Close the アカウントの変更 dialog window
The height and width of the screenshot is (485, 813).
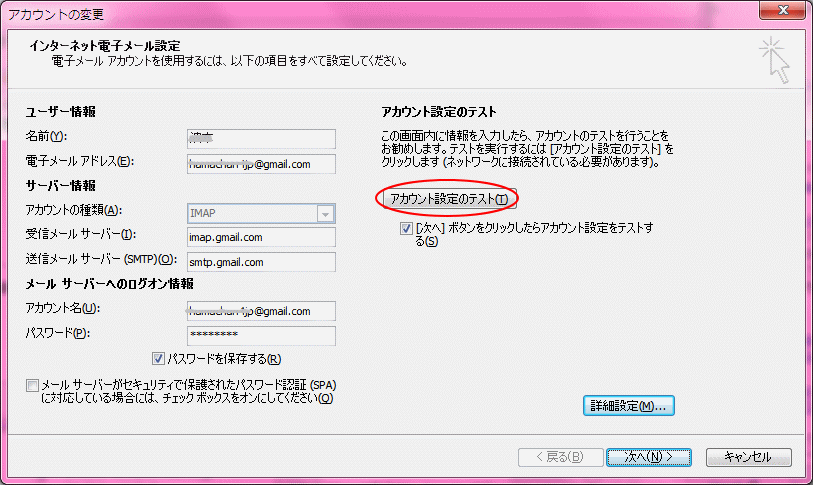[782, 10]
